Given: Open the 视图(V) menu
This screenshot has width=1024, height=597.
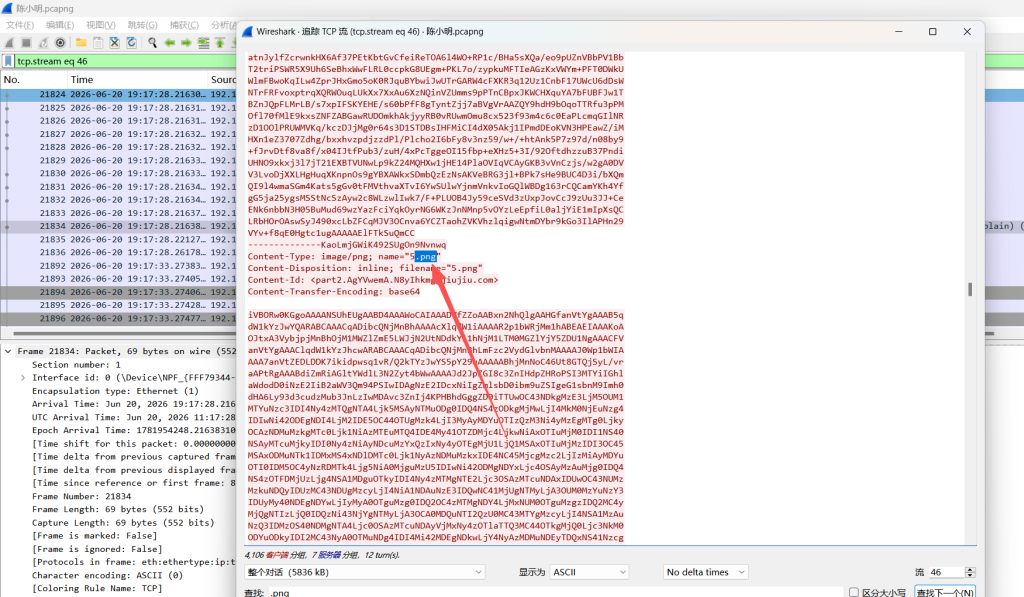Looking at the screenshot, I should pyautogui.click(x=101, y=25).
